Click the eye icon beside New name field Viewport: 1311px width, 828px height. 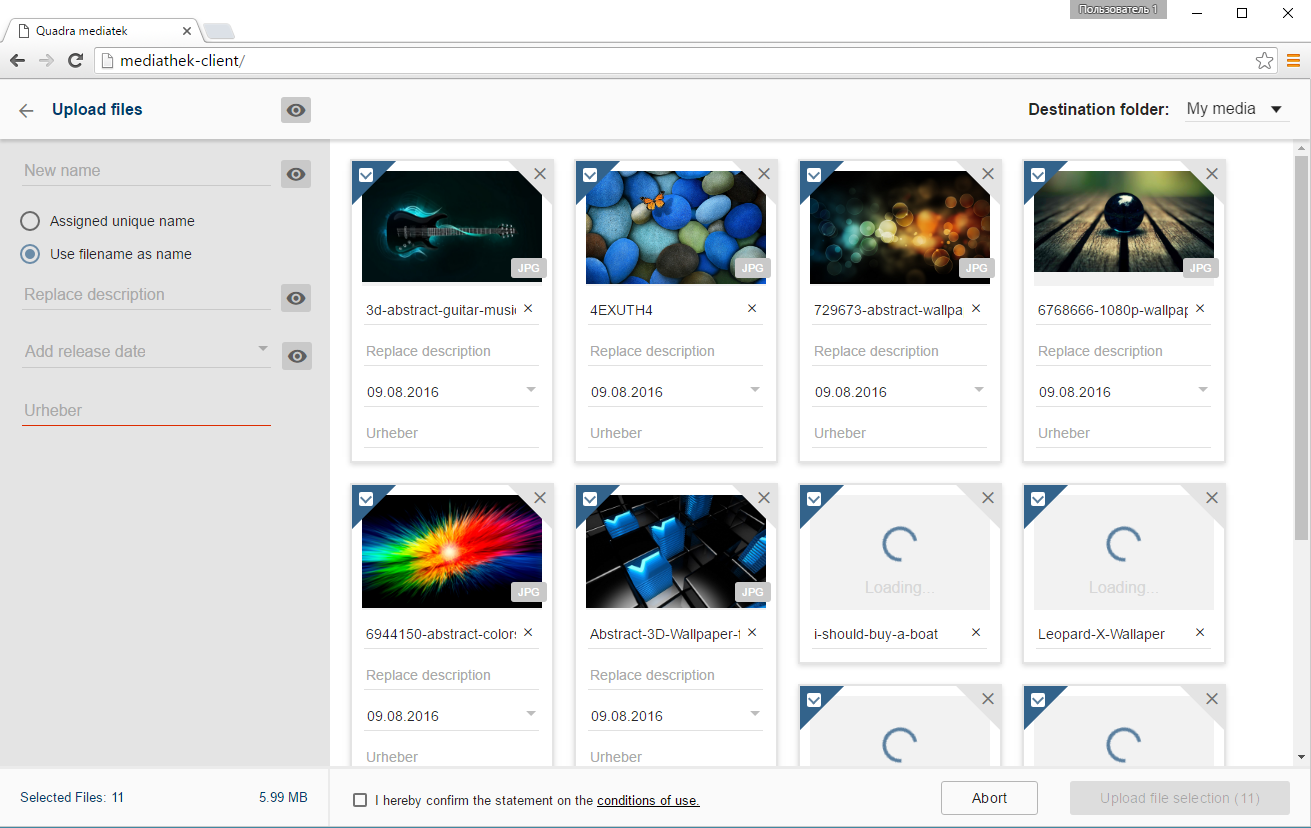[x=295, y=174]
